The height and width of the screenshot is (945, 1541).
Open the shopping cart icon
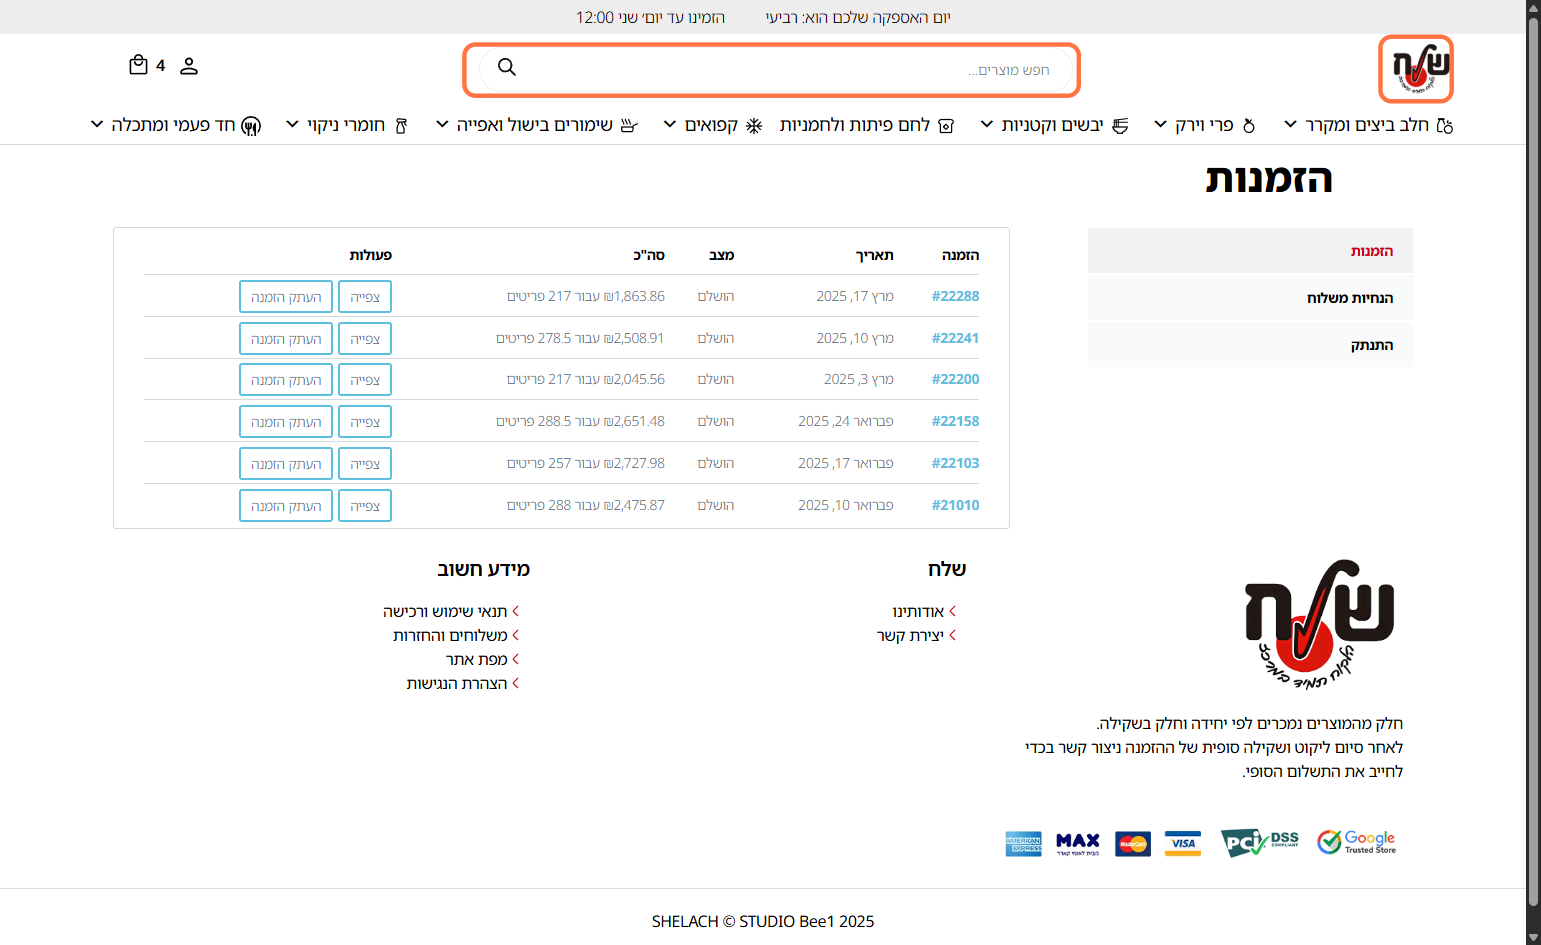tap(138, 65)
